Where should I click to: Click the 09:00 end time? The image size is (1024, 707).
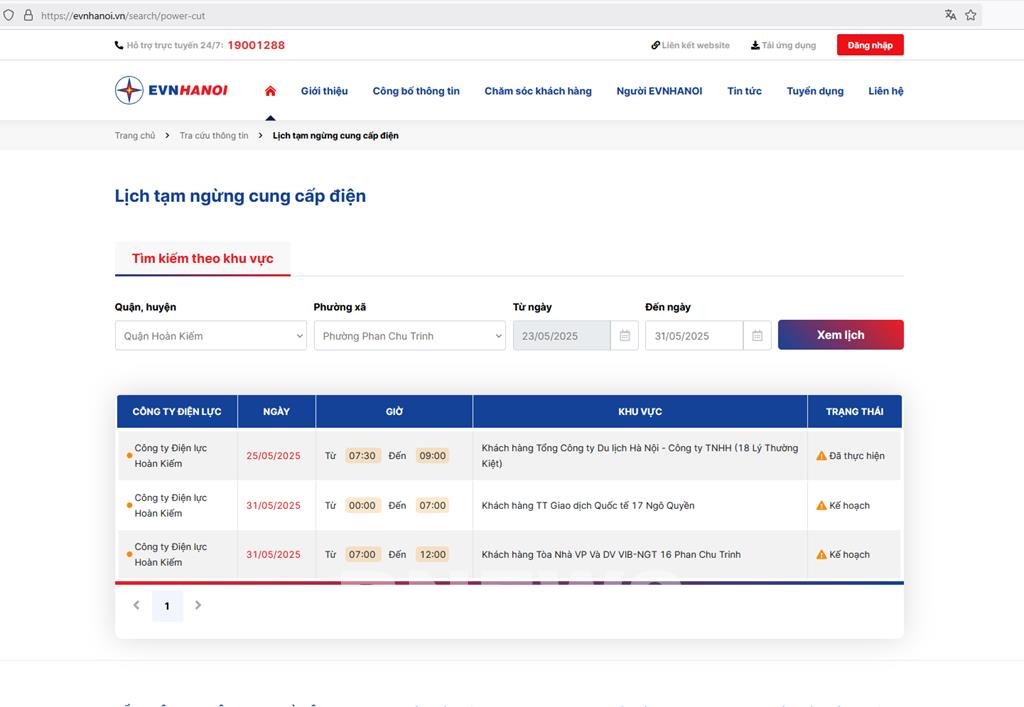point(432,456)
